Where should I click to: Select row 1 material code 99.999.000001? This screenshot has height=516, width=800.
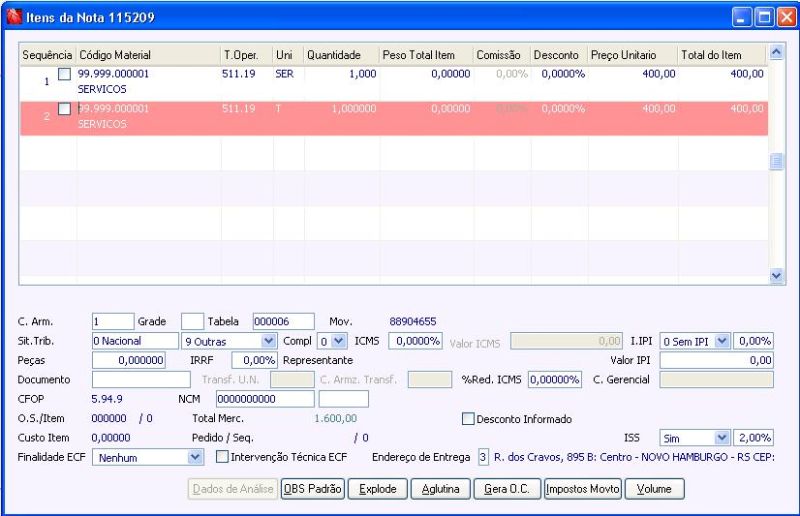[113, 74]
